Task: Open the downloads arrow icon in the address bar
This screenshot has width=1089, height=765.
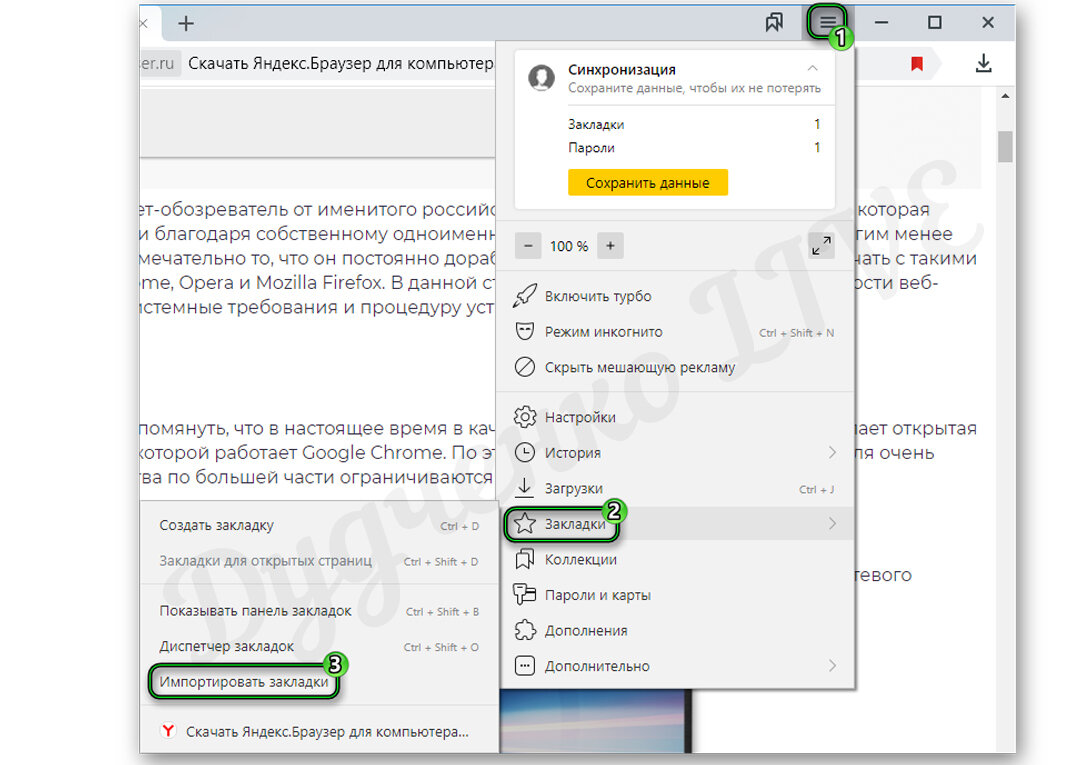Action: point(983,64)
